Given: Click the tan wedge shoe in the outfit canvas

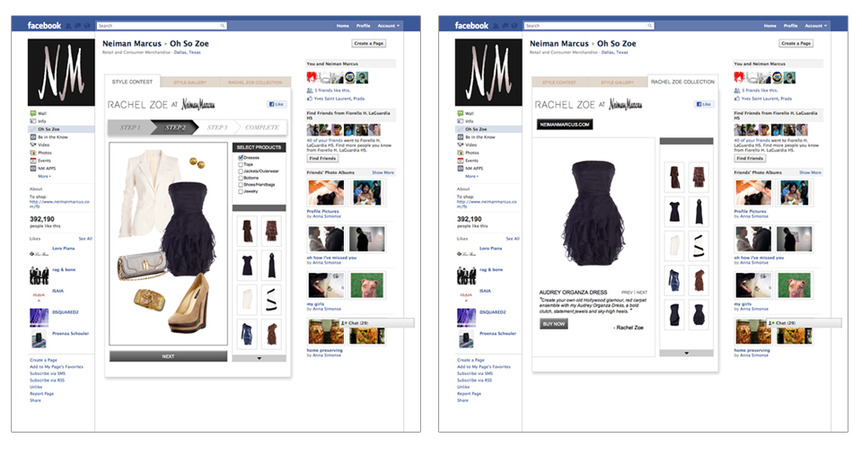Looking at the screenshot, I should click(189, 304).
